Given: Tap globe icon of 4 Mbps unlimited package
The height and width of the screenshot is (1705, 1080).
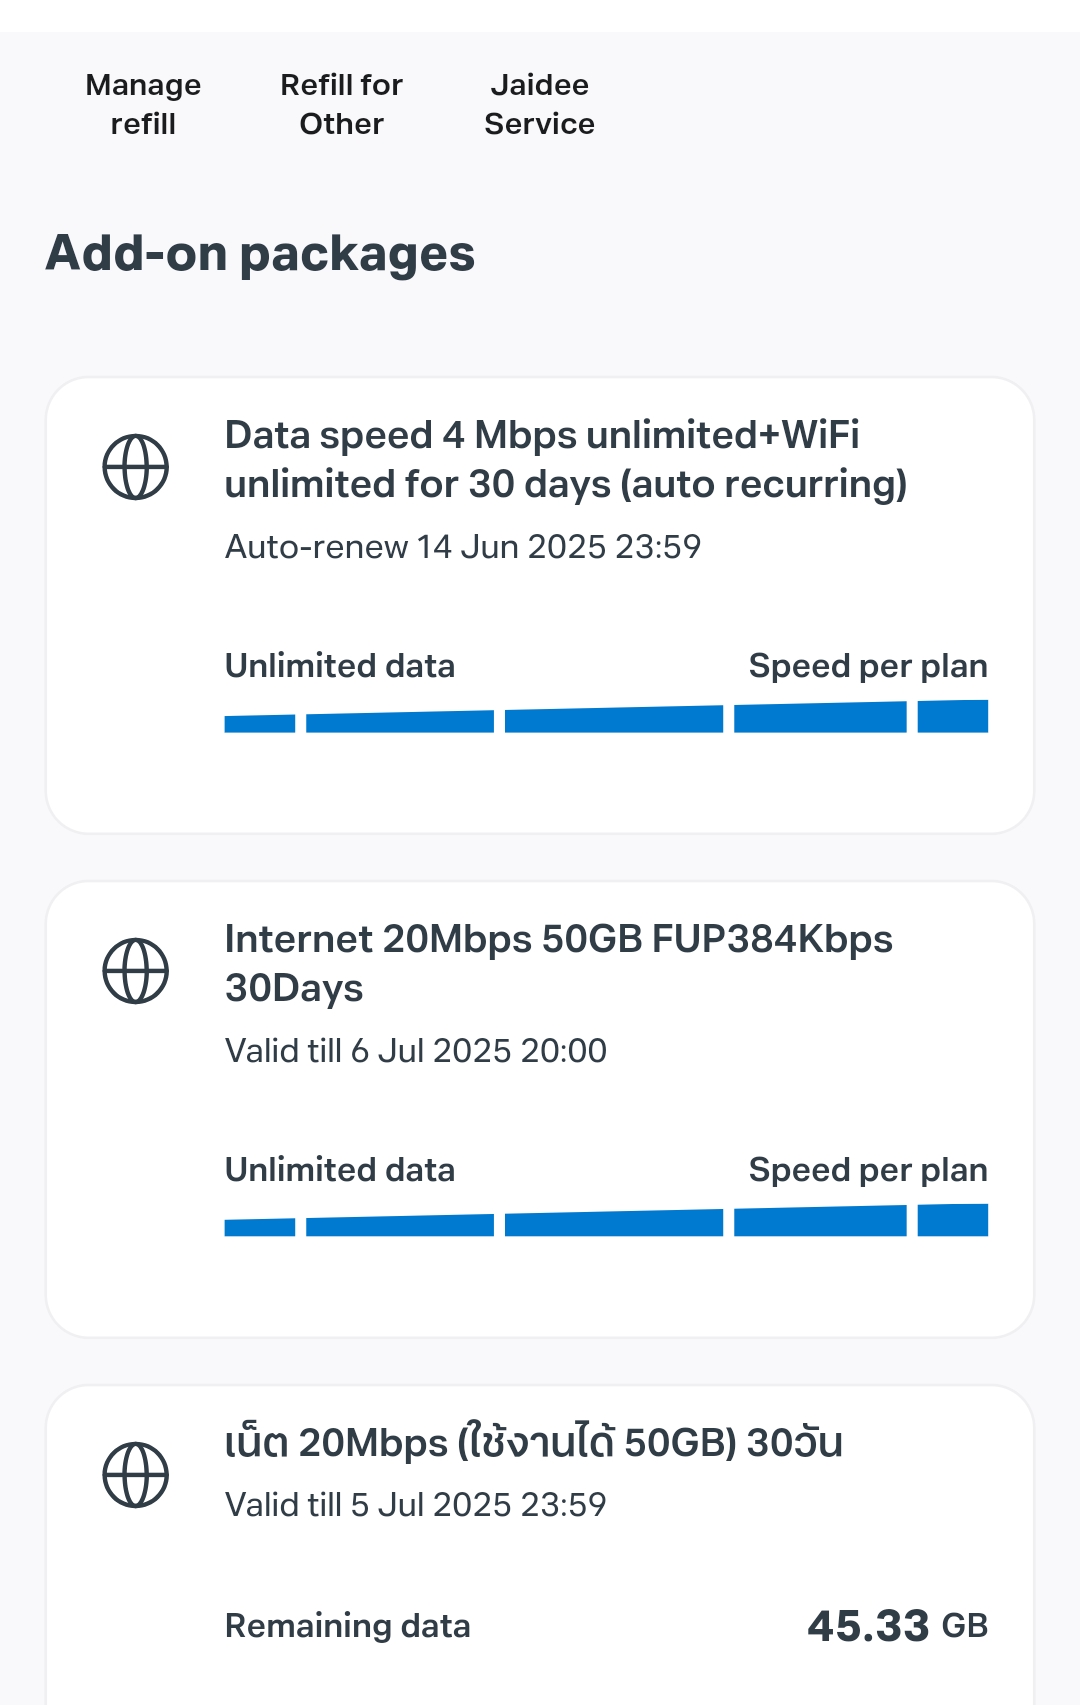Looking at the screenshot, I should point(136,467).
